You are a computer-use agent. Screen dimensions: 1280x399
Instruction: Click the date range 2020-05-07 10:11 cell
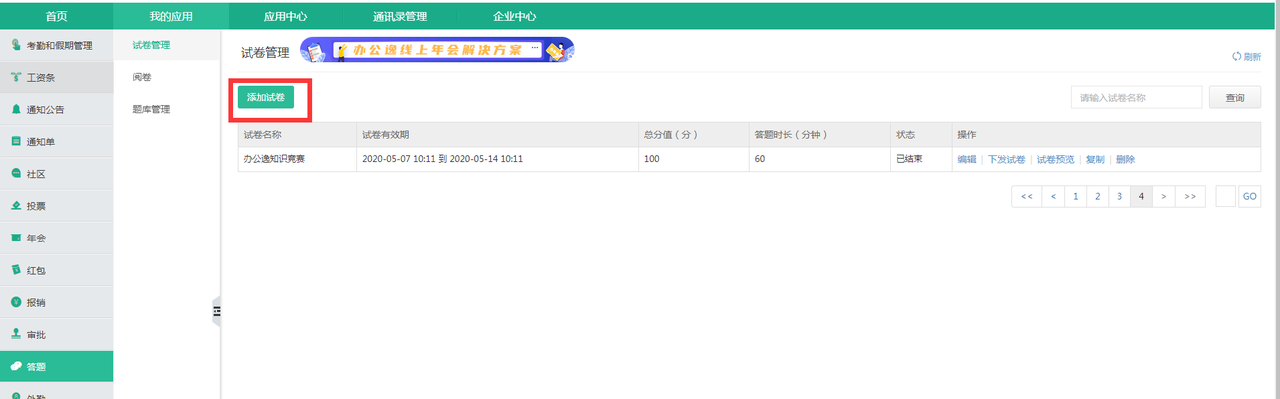[497, 159]
